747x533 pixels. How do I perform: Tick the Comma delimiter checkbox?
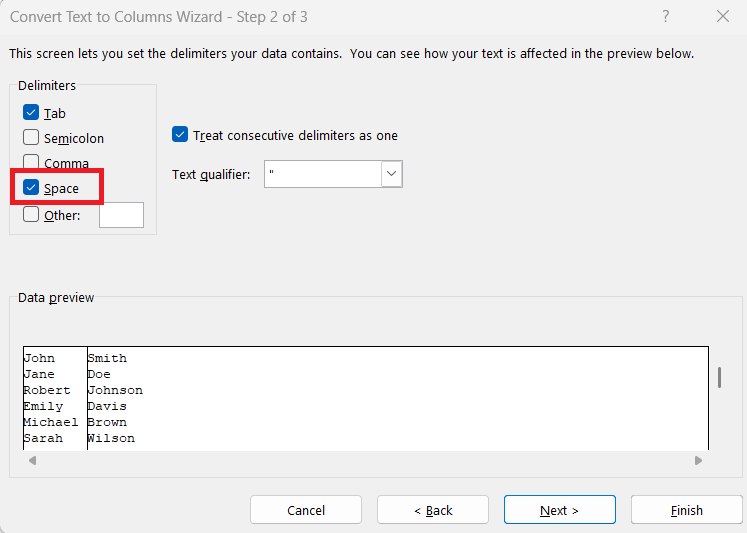(x=31, y=162)
